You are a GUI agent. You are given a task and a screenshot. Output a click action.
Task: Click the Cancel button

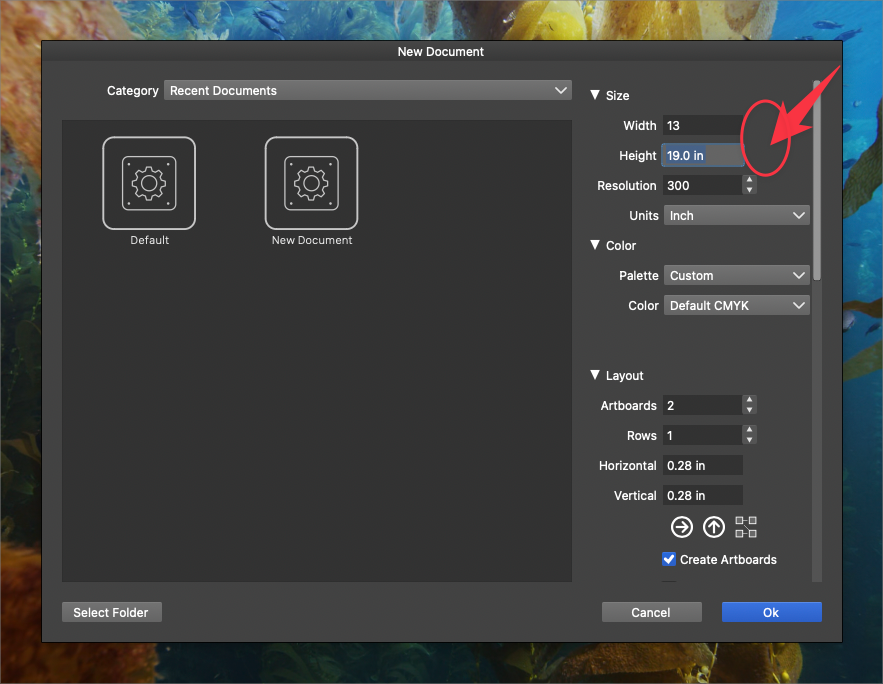(651, 612)
